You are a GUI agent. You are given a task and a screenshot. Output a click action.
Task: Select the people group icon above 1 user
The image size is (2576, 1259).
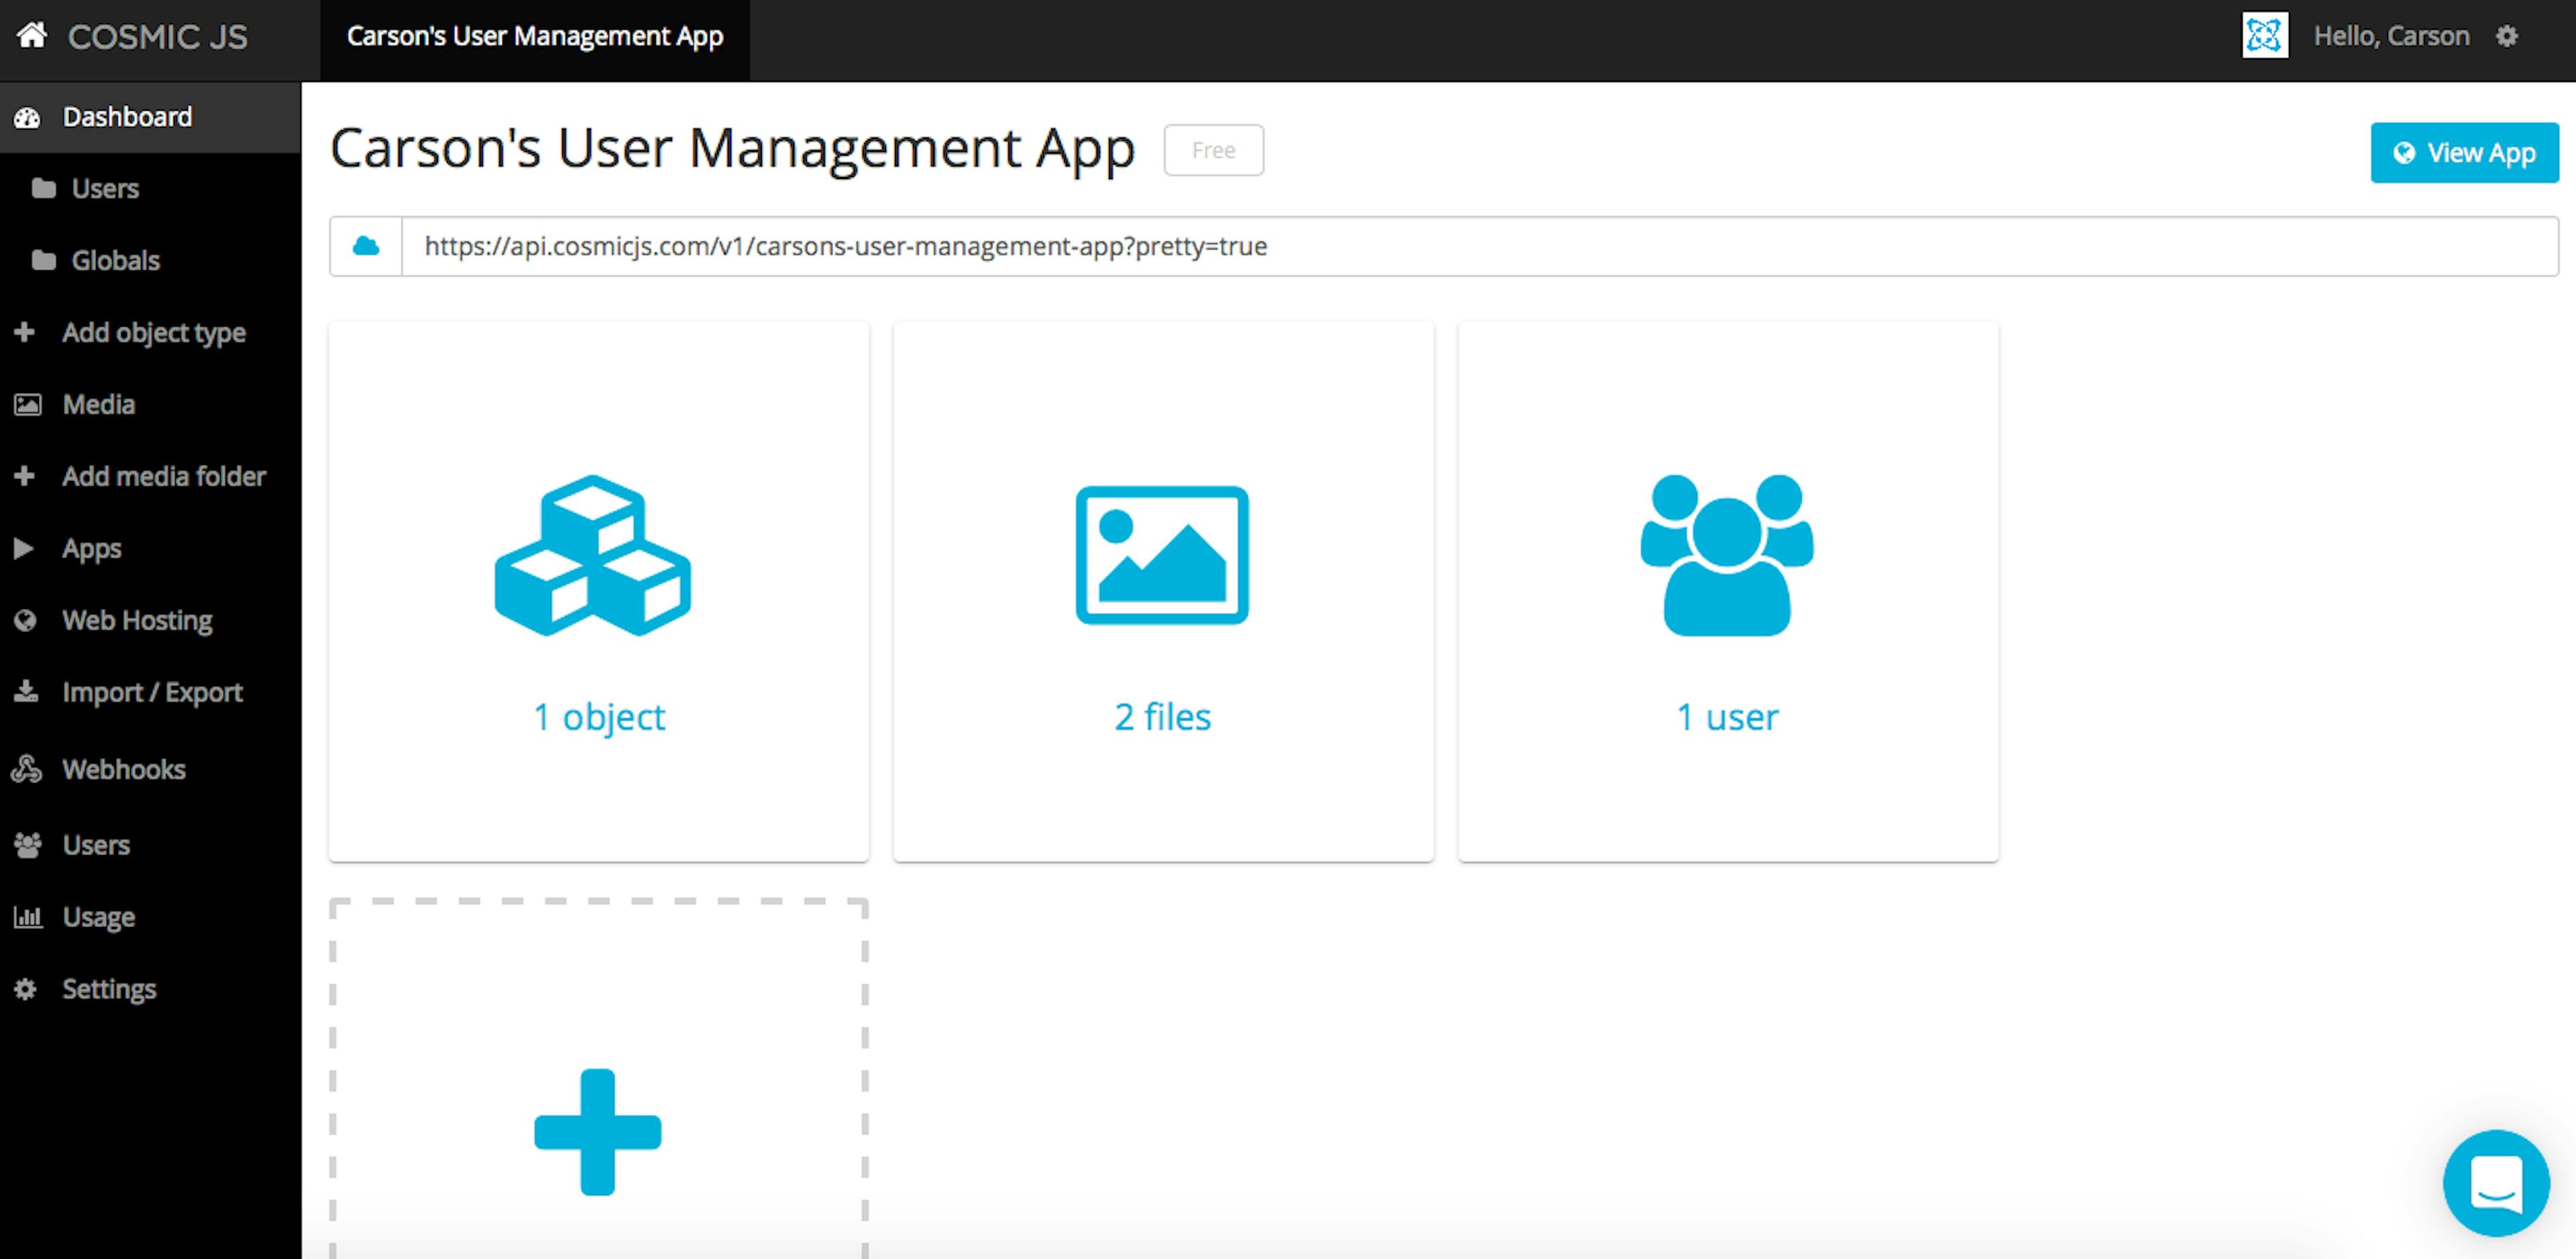pyautogui.click(x=1727, y=555)
